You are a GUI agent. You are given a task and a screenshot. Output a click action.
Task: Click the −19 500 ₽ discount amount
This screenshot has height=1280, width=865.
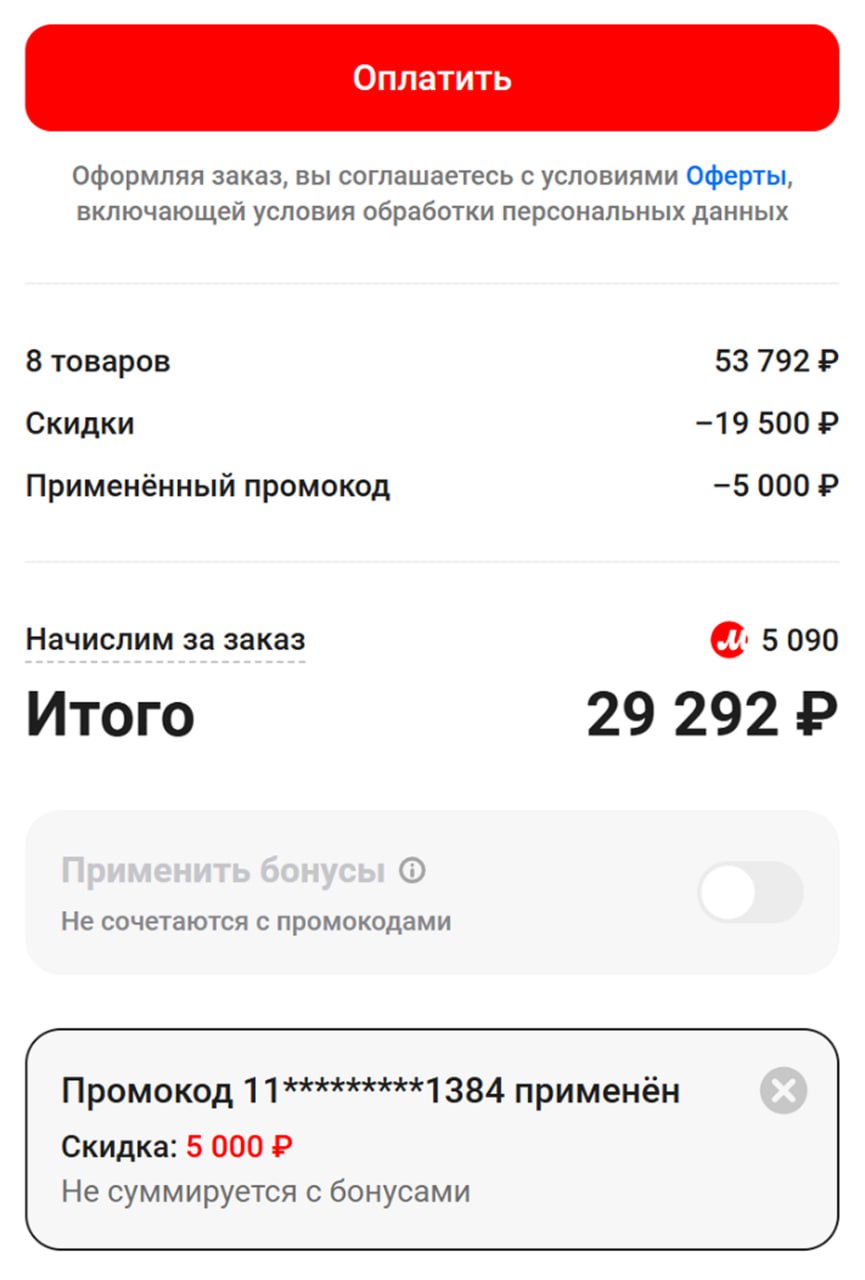(767, 424)
